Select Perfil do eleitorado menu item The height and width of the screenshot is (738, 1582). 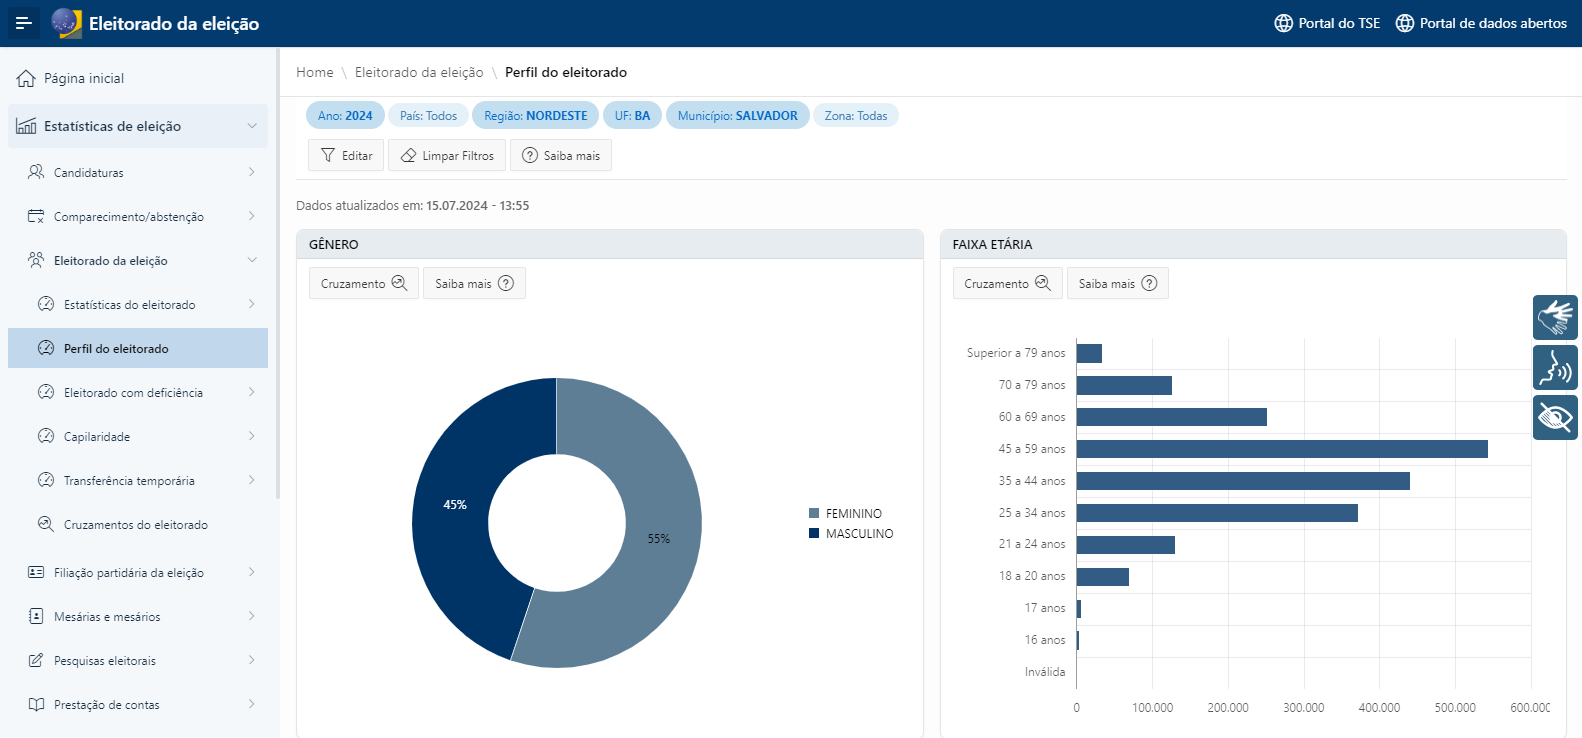(x=138, y=348)
